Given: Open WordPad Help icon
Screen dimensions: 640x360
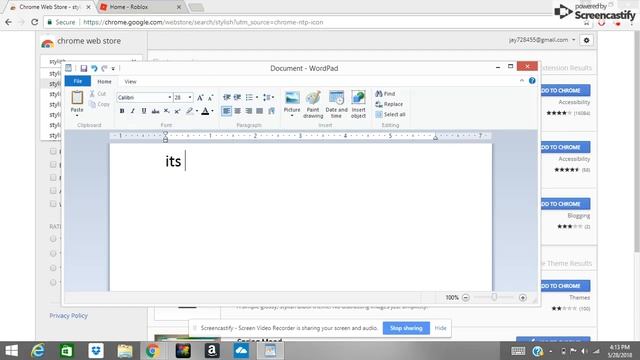Looking at the screenshot, I should pos(532,81).
